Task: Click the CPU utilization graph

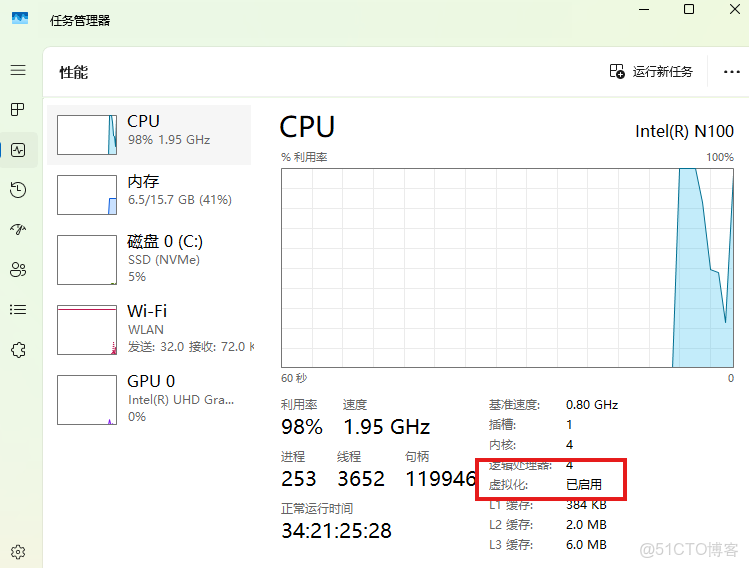Action: [x=507, y=268]
